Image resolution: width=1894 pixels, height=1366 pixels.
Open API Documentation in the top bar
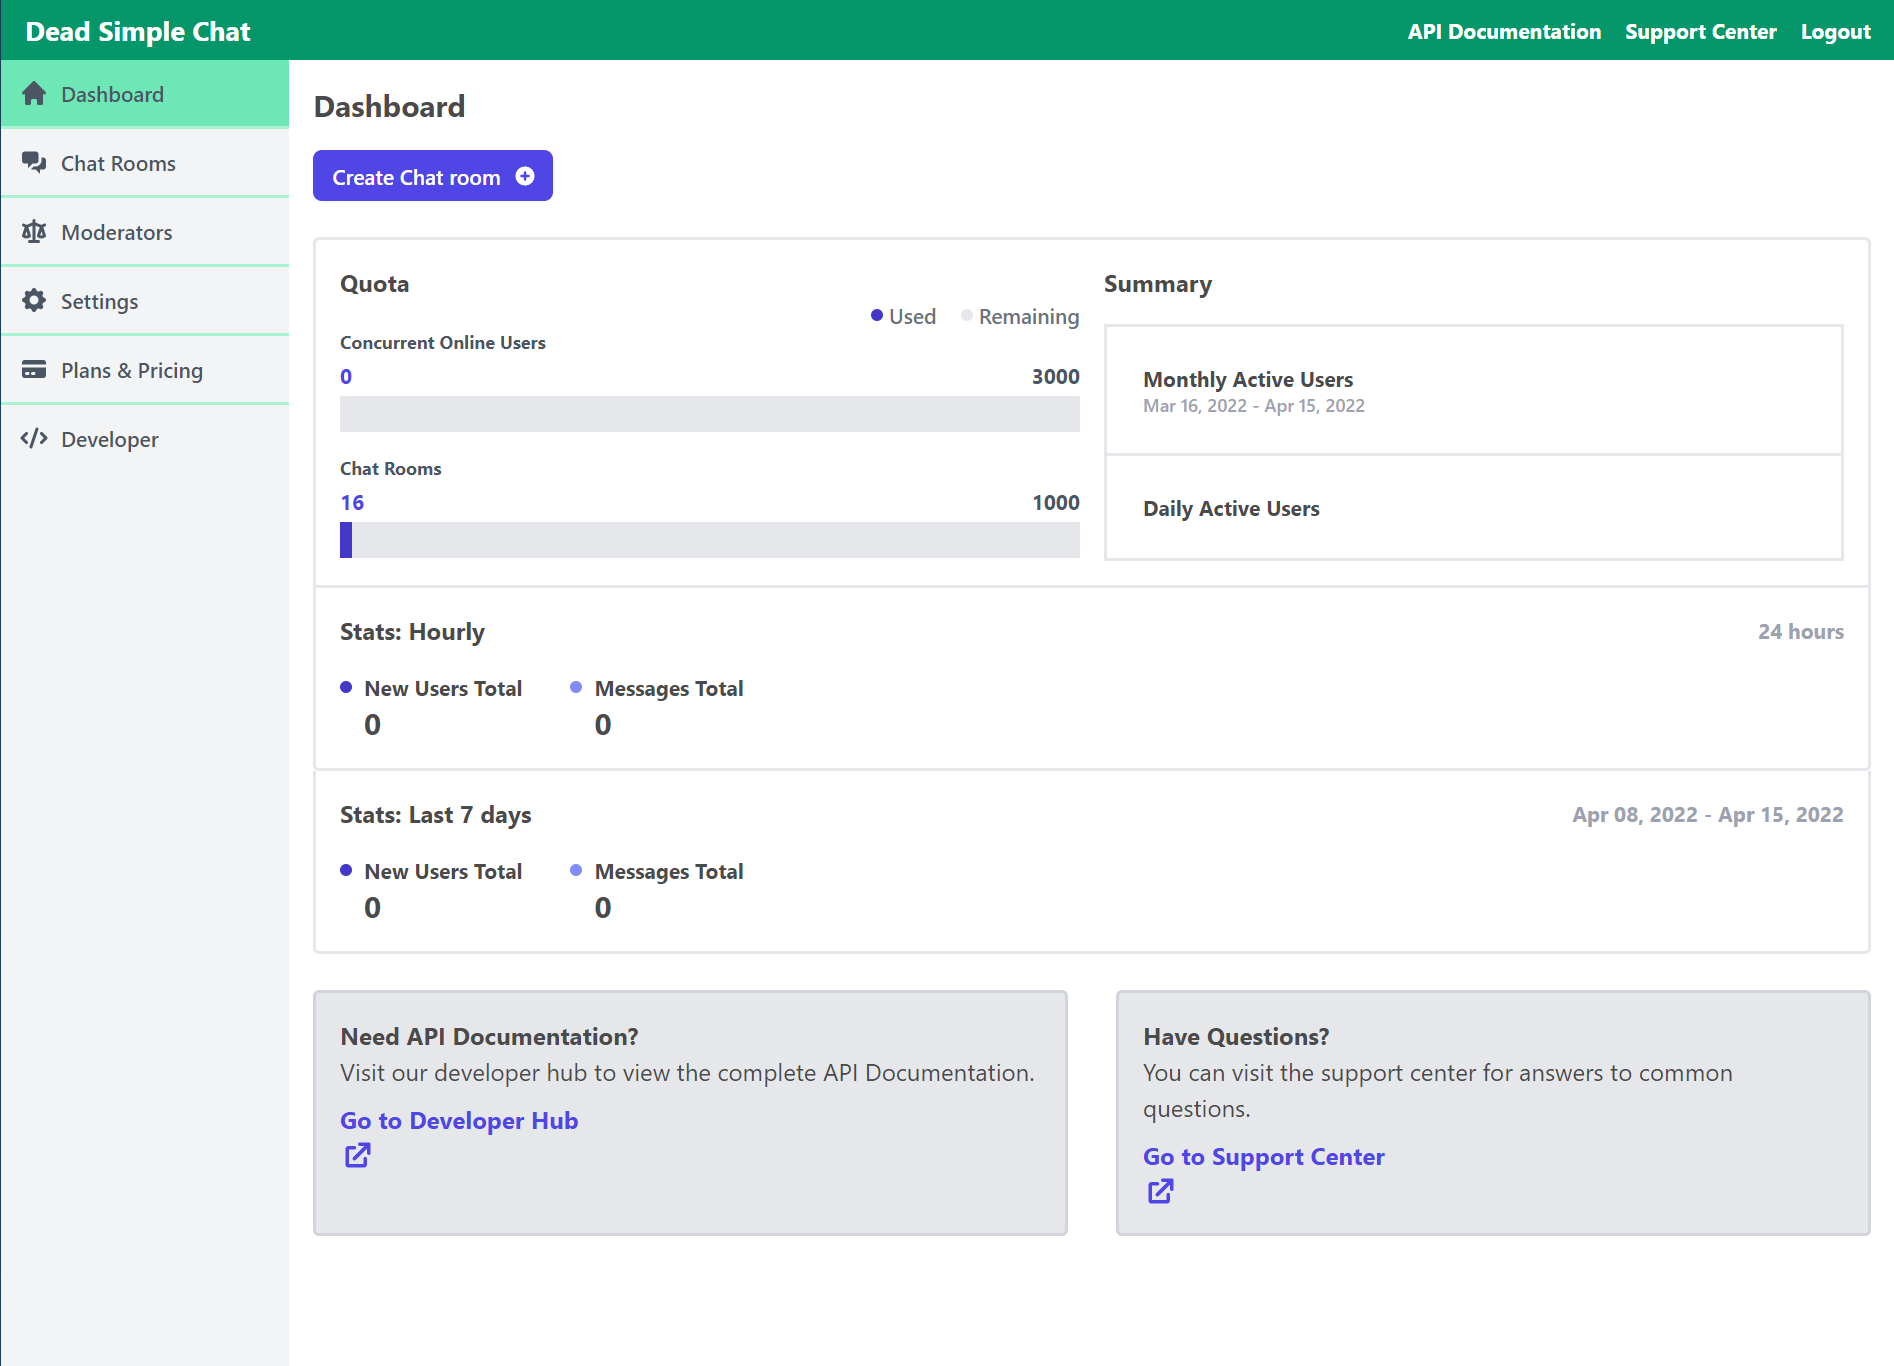click(1504, 31)
